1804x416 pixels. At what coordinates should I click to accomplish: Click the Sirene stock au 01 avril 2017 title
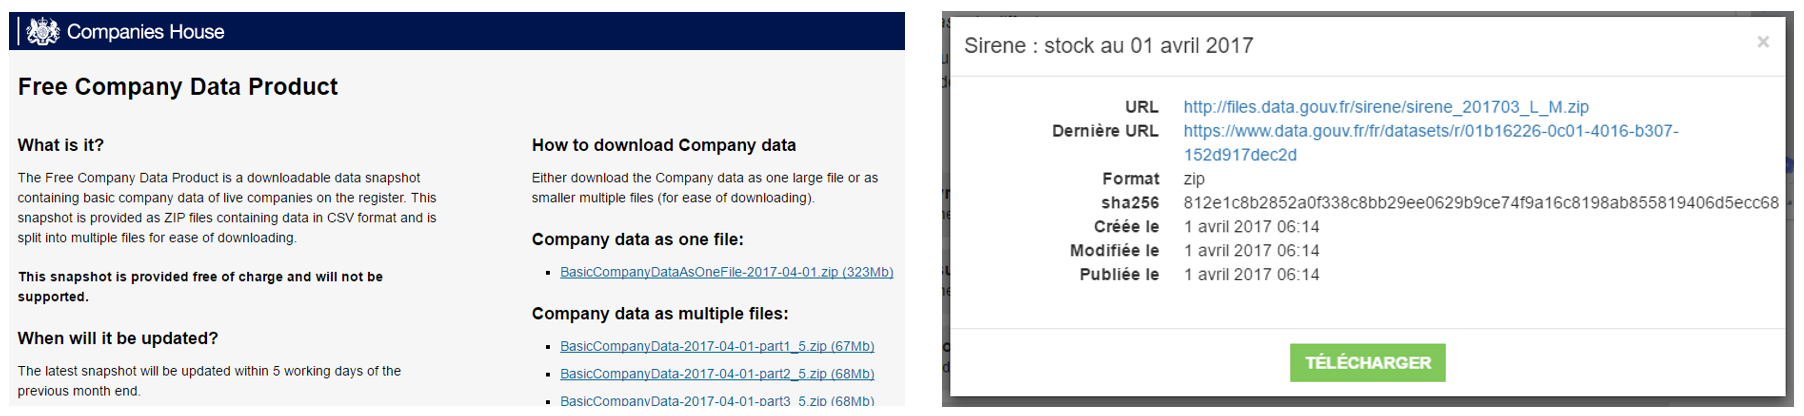pyautogui.click(x=1108, y=46)
